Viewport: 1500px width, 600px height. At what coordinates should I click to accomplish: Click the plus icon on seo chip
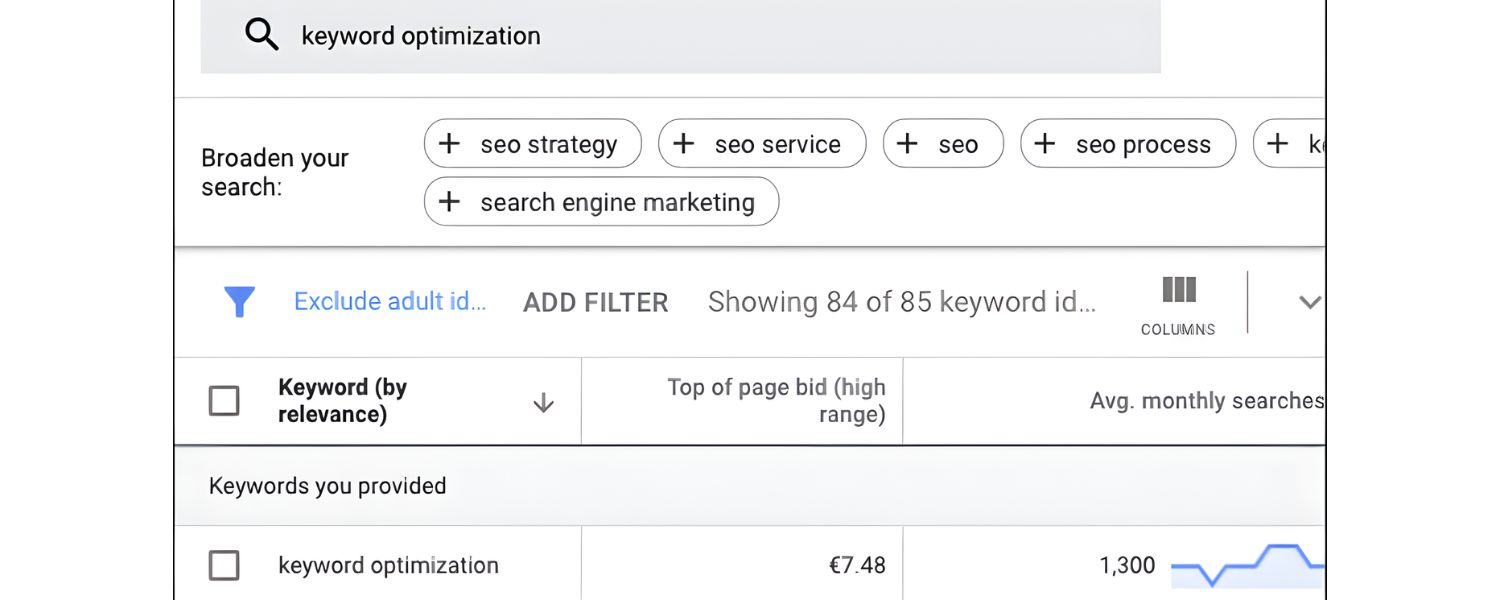click(x=908, y=144)
